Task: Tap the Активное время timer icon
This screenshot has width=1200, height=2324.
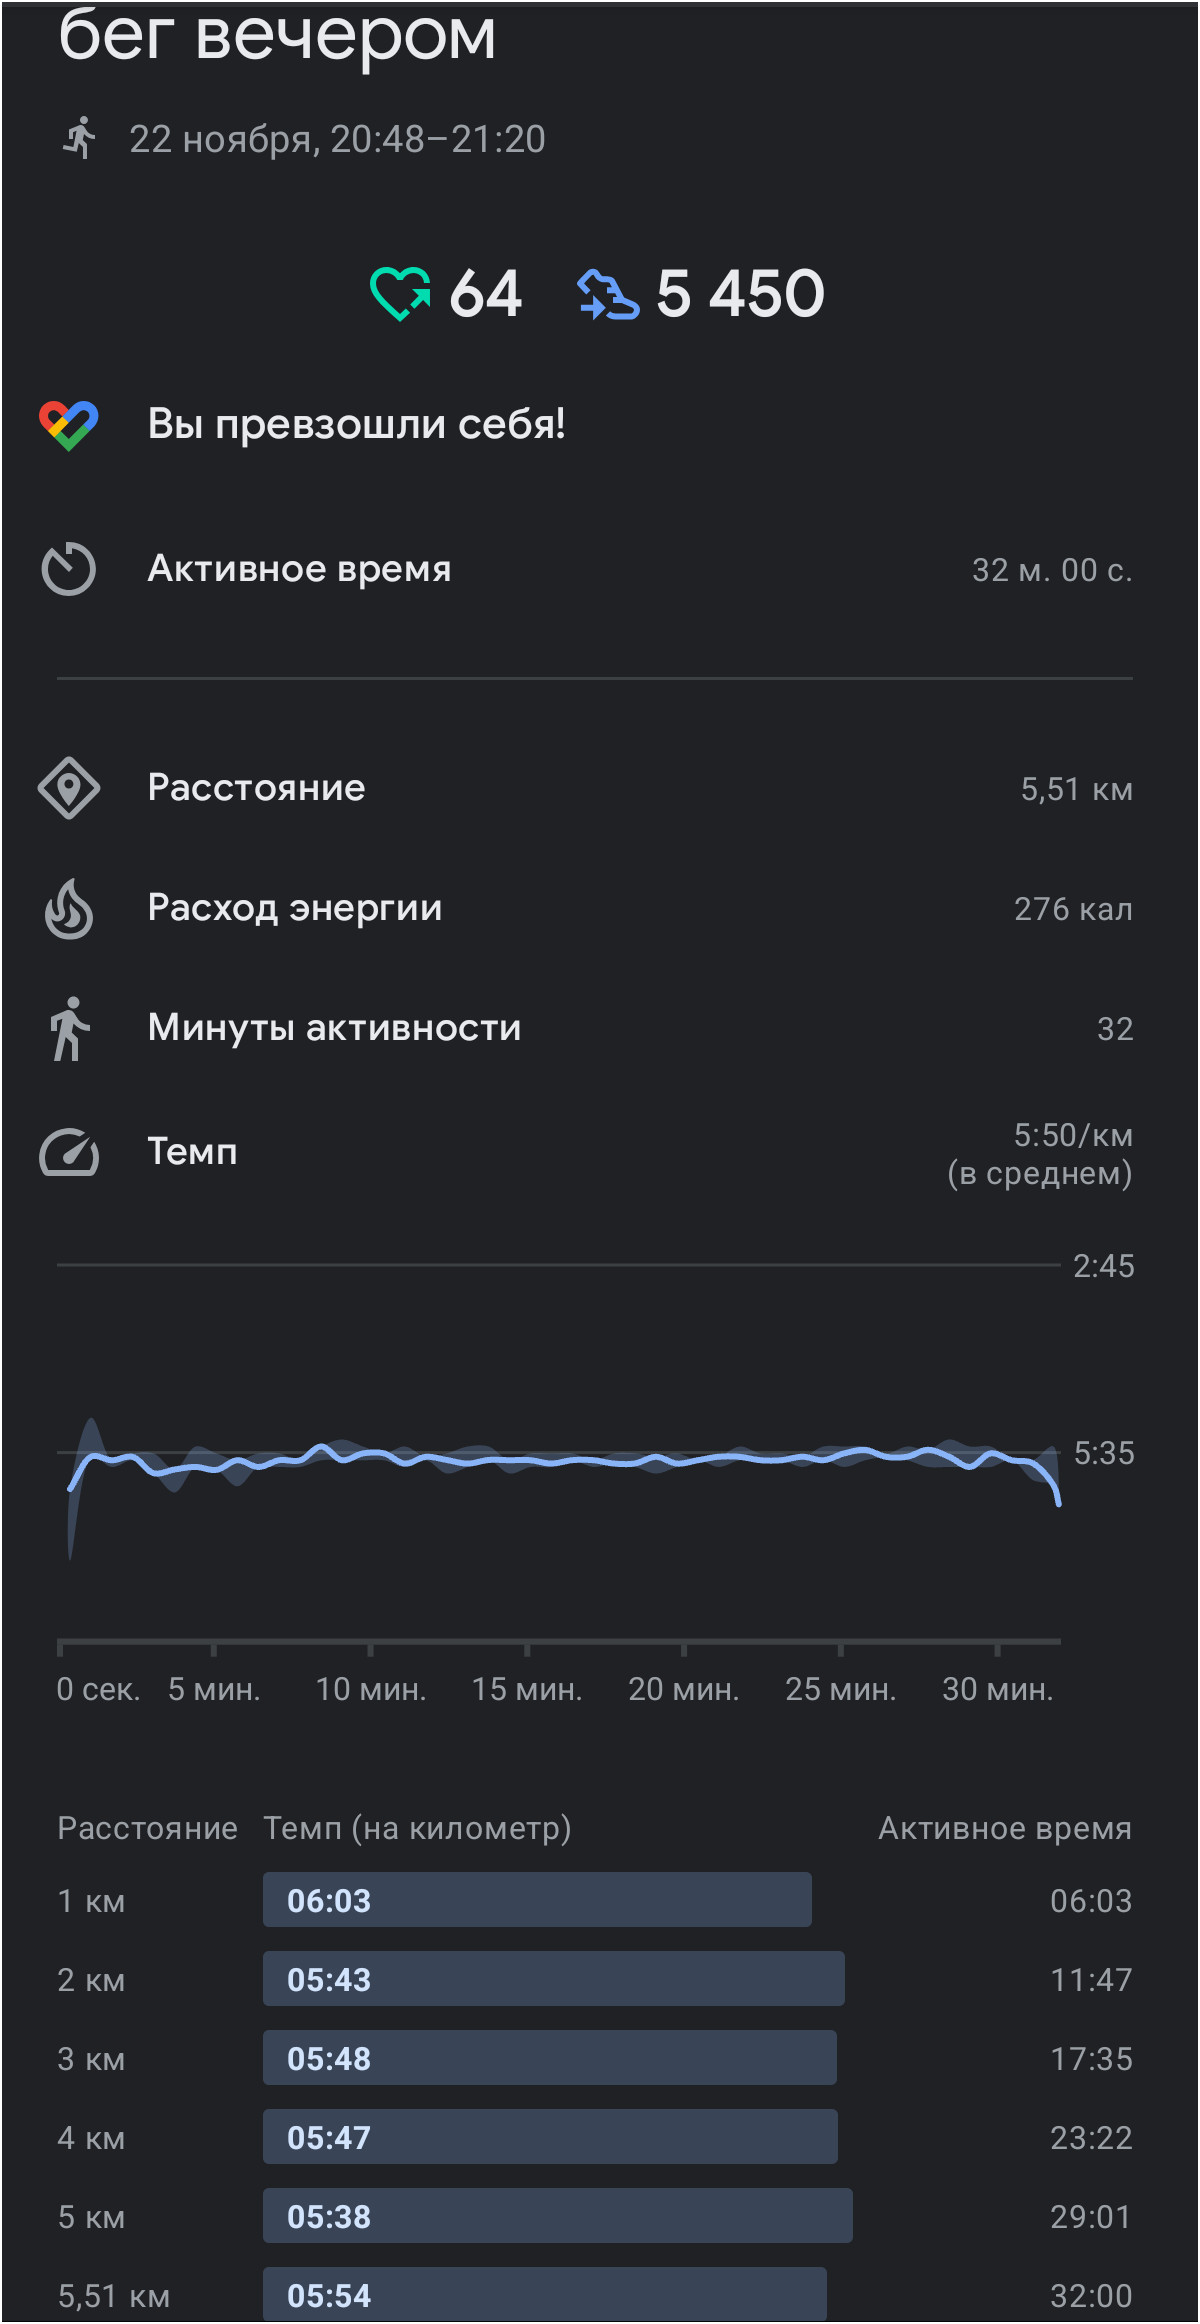Action: [x=68, y=569]
